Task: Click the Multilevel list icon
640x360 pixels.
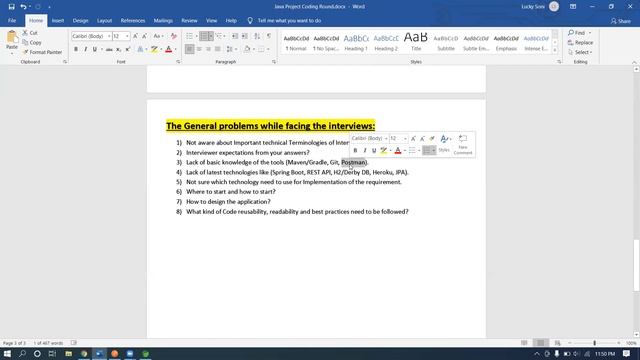Action: [219, 36]
